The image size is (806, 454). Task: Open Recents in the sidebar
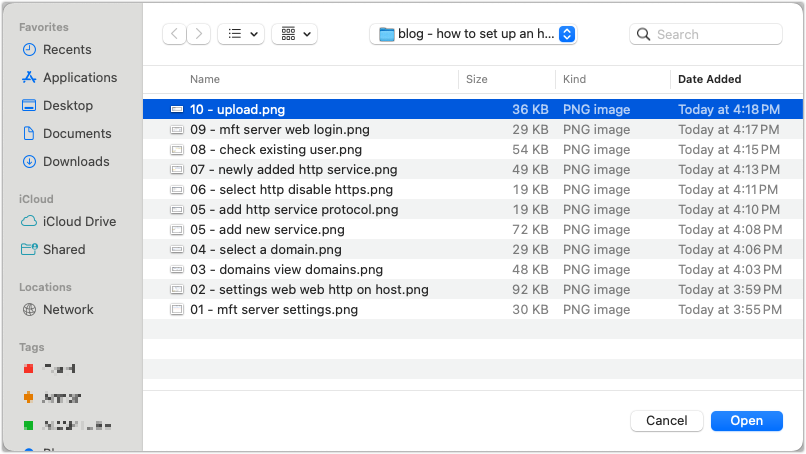(66, 49)
